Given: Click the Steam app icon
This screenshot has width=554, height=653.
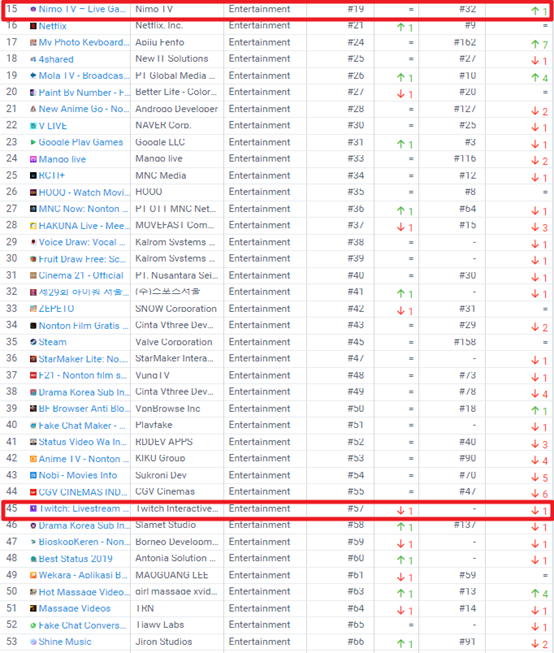Looking at the screenshot, I should pos(33,342).
